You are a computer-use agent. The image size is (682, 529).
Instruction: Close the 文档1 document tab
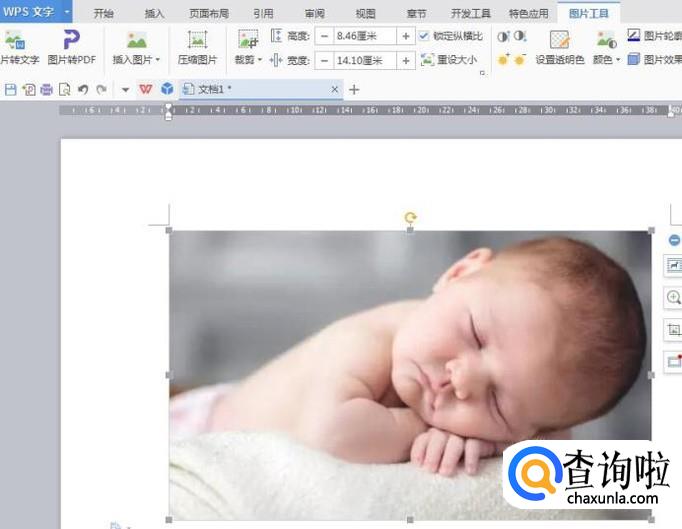[x=335, y=89]
